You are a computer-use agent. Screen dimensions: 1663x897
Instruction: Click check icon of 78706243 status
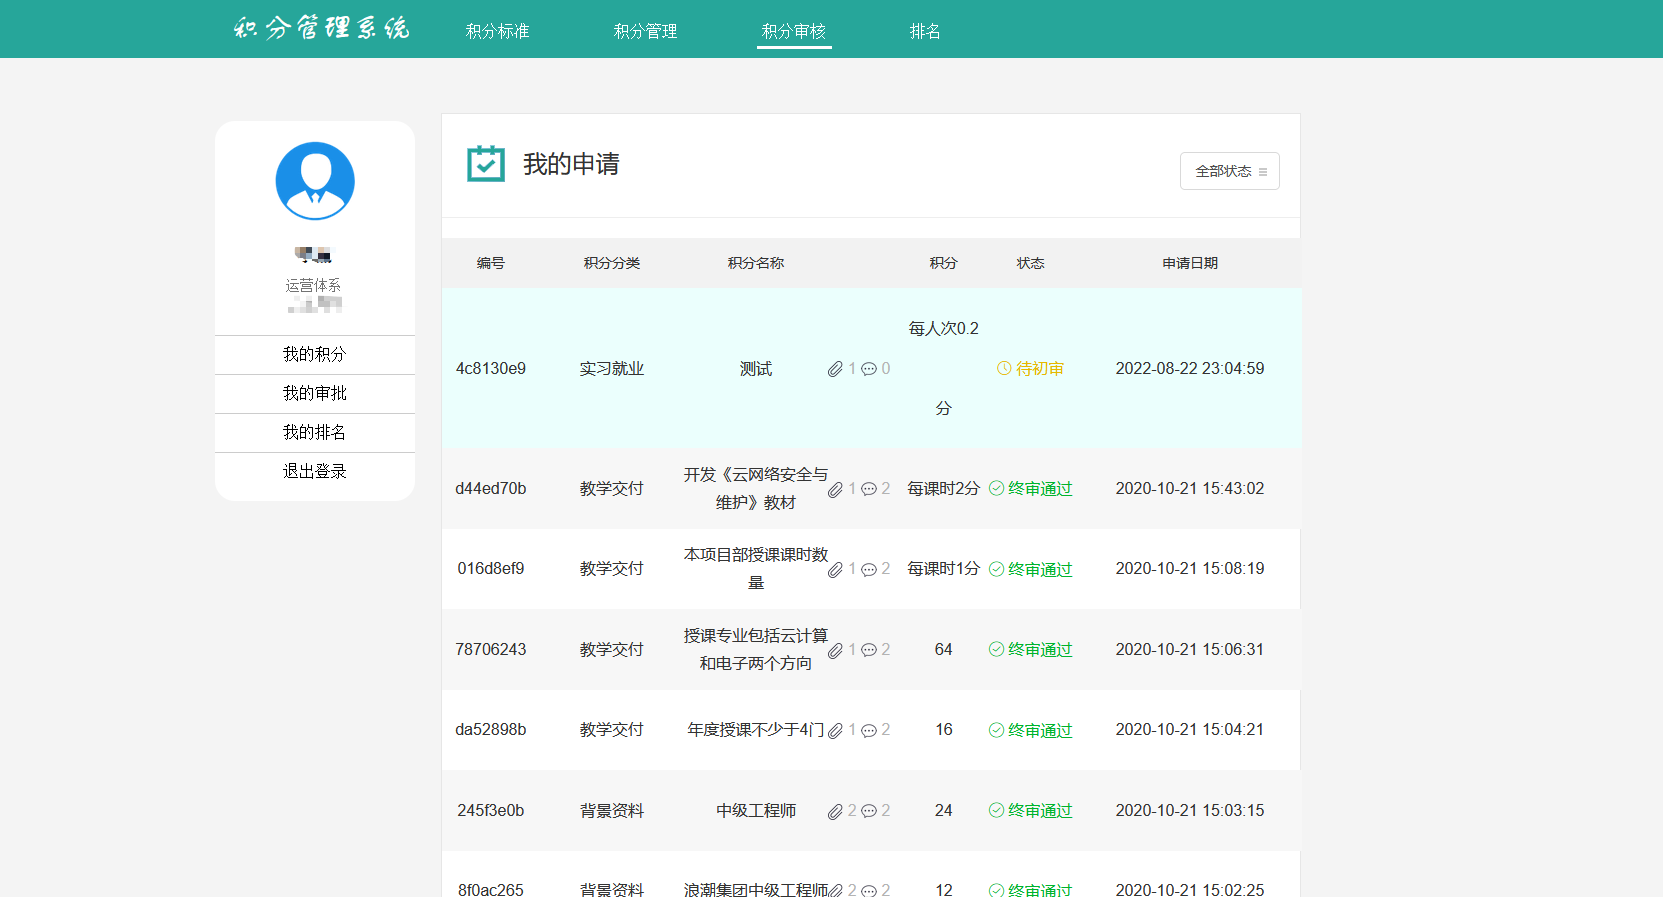pyautogui.click(x=996, y=649)
